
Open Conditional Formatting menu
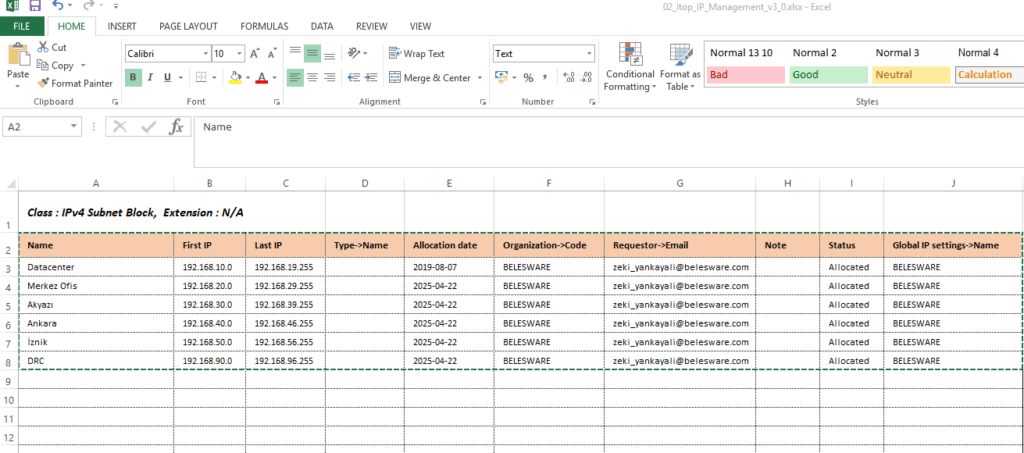pyautogui.click(x=630, y=68)
